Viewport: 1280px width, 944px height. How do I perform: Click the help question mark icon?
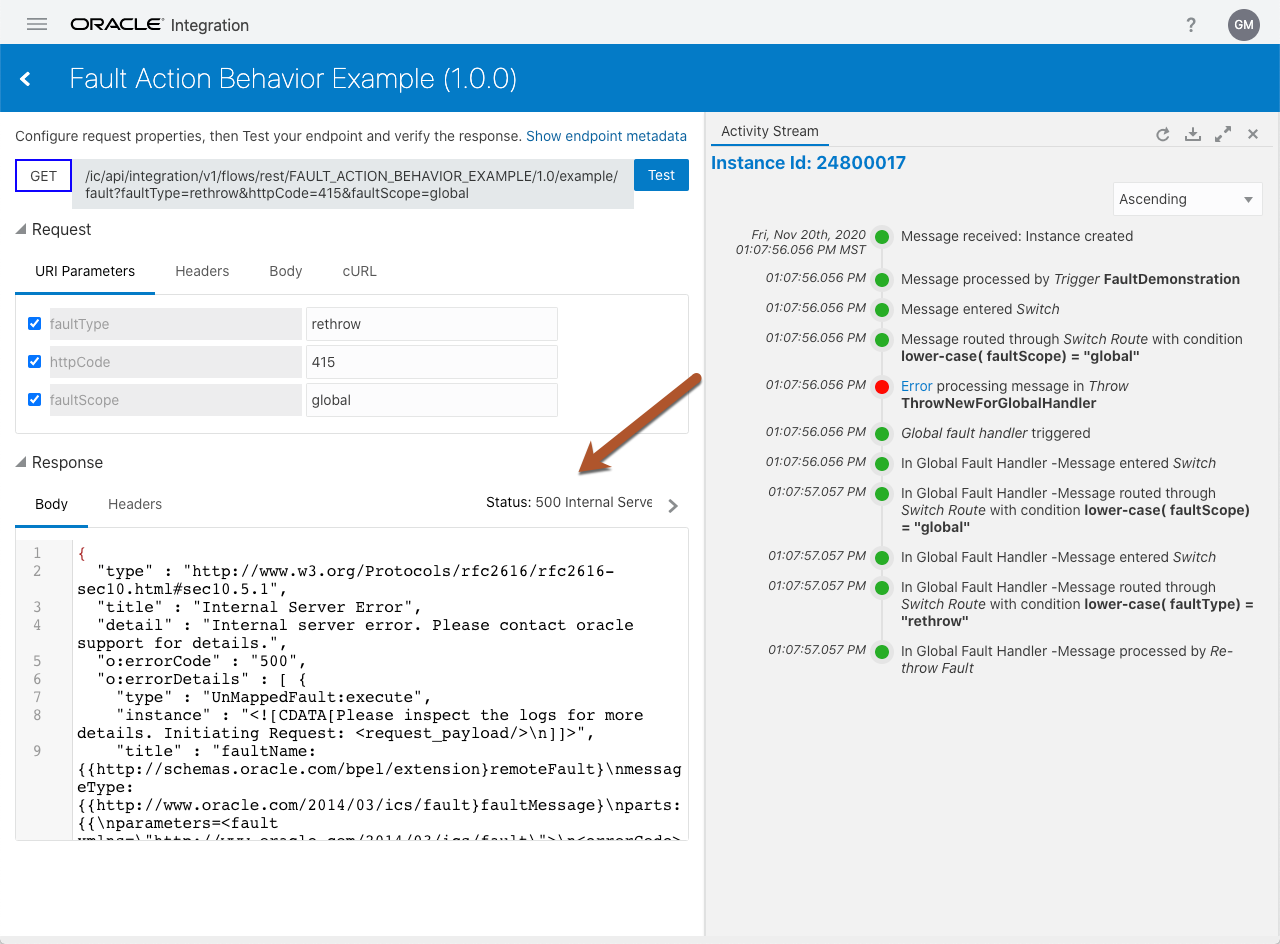pyautogui.click(x=1191, y=25)
